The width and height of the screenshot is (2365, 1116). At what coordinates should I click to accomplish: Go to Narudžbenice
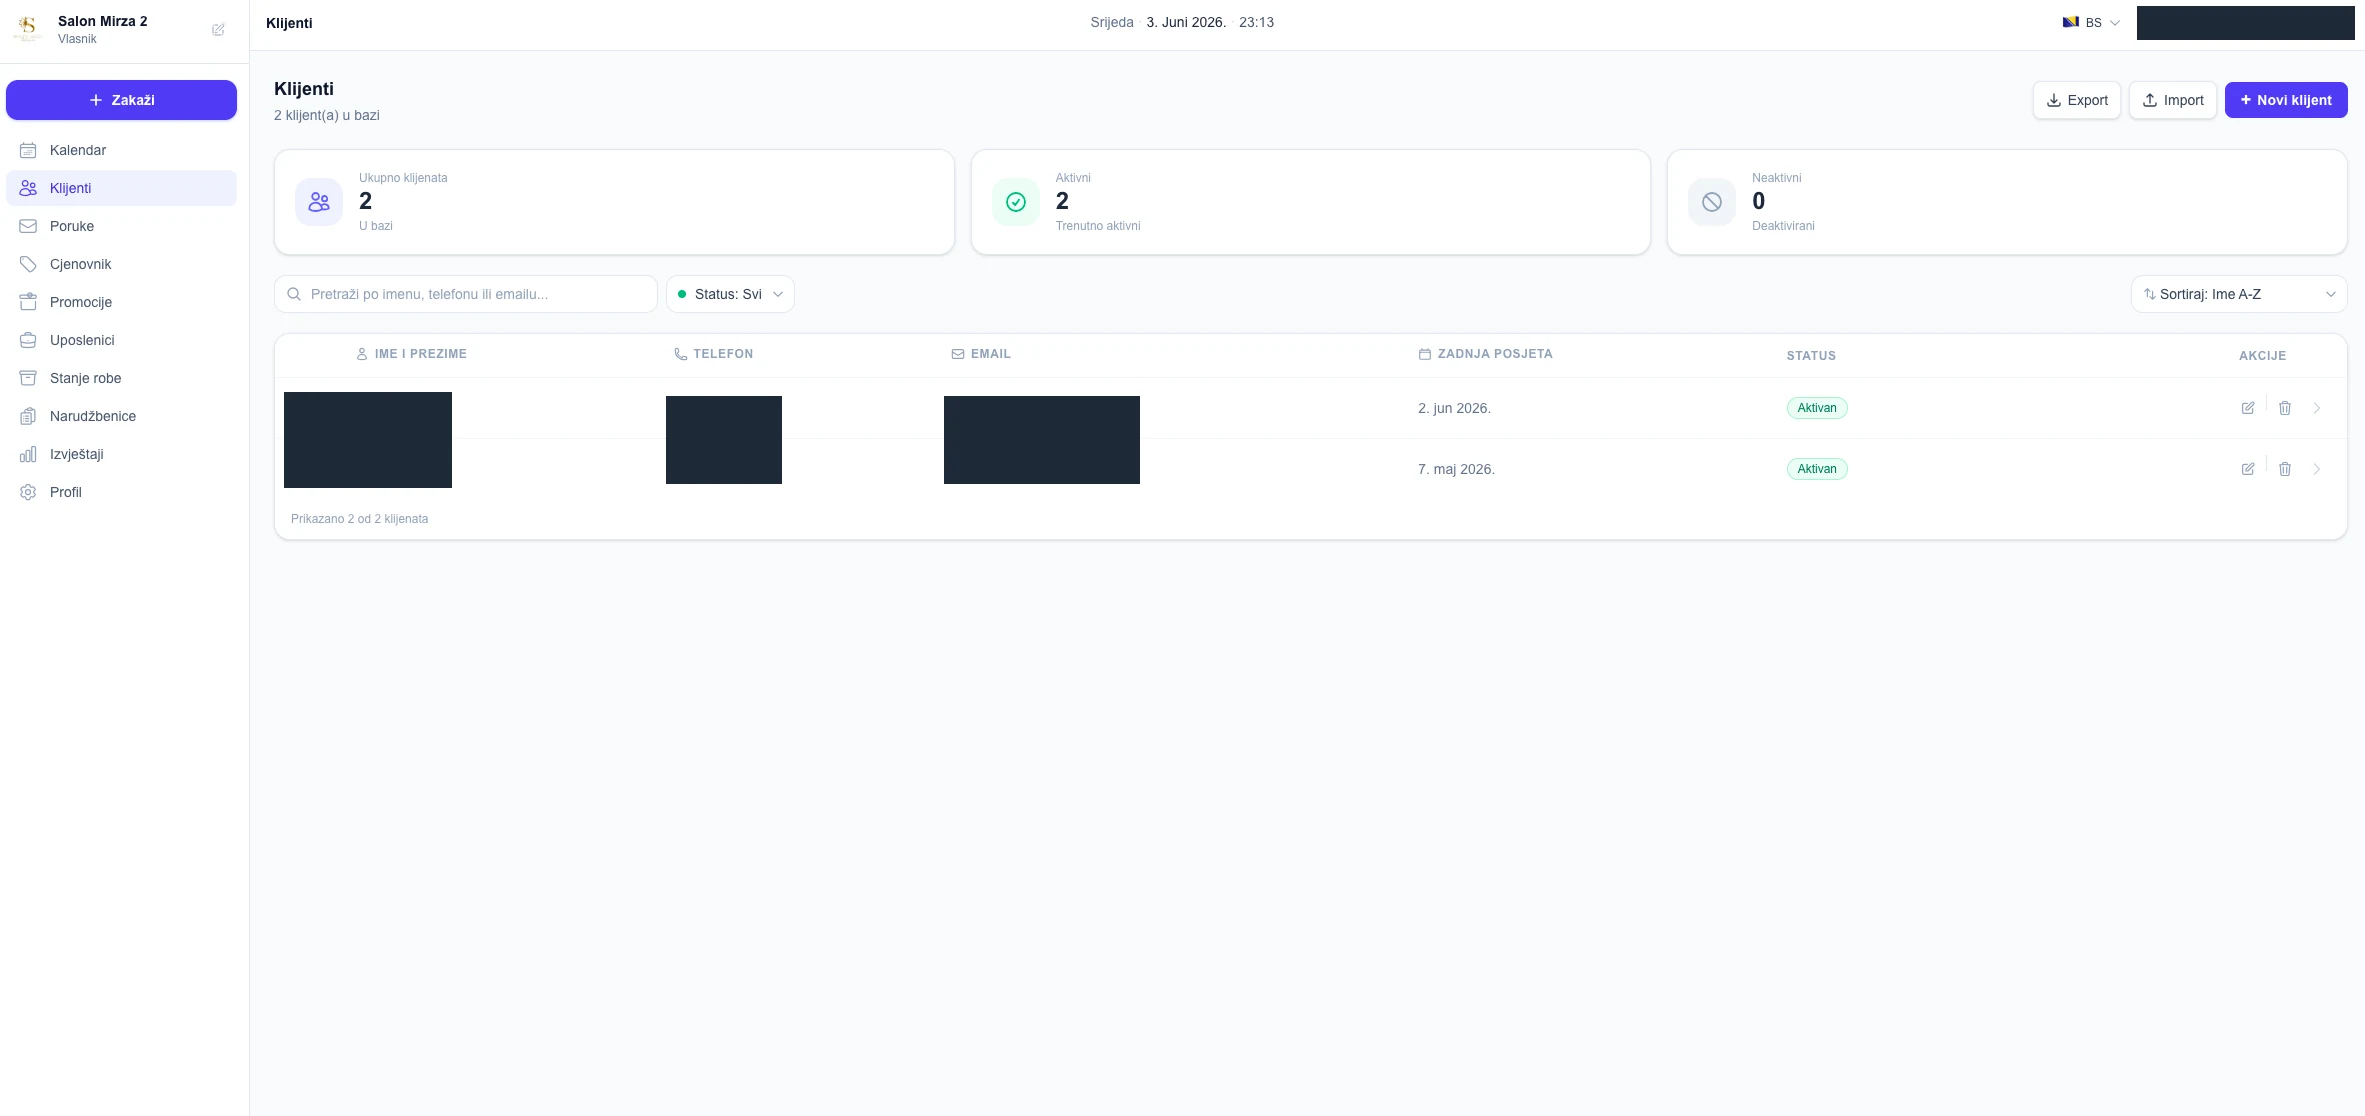tap(121, 416)
